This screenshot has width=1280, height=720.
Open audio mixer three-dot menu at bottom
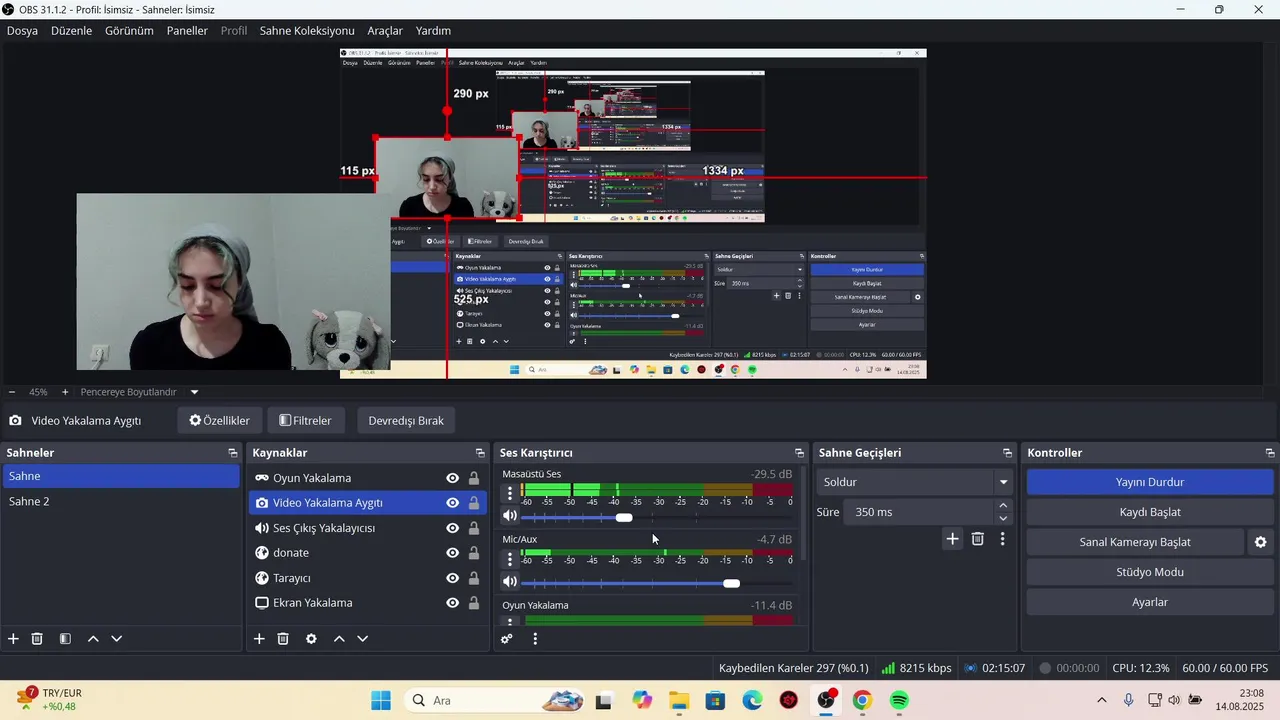[535, 638]
